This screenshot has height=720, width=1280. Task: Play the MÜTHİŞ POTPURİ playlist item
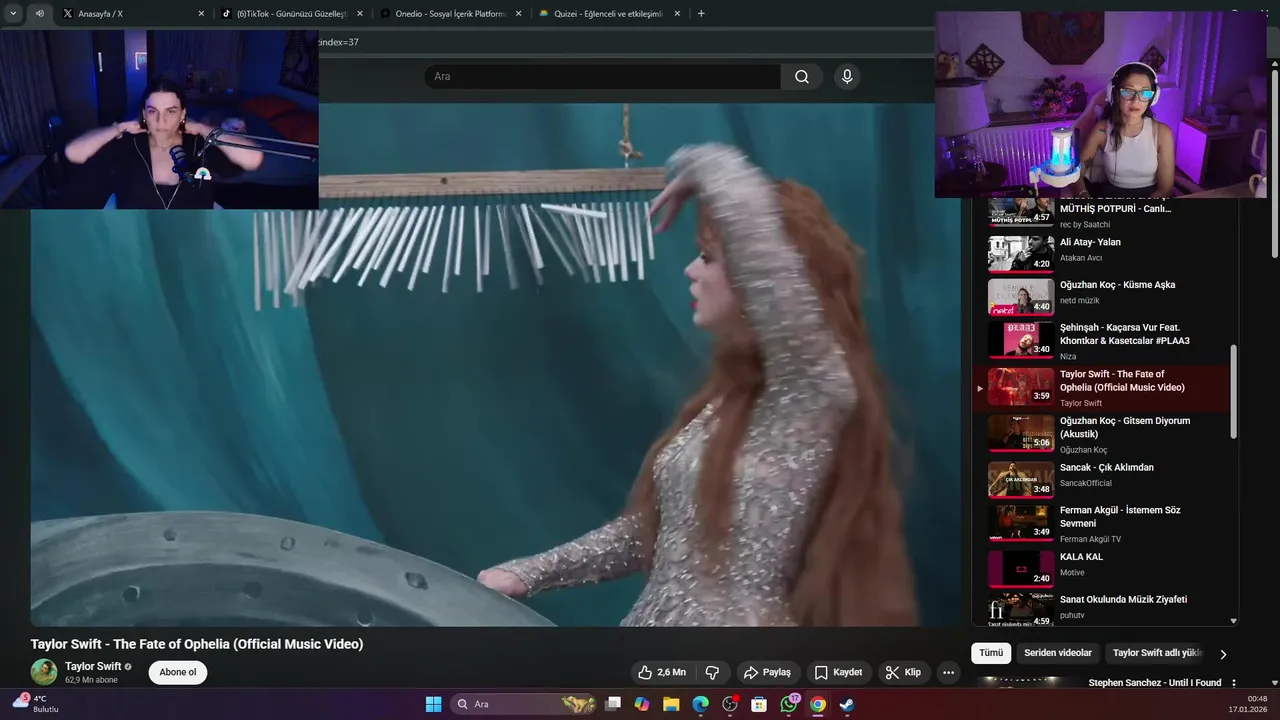[1100, 213]
